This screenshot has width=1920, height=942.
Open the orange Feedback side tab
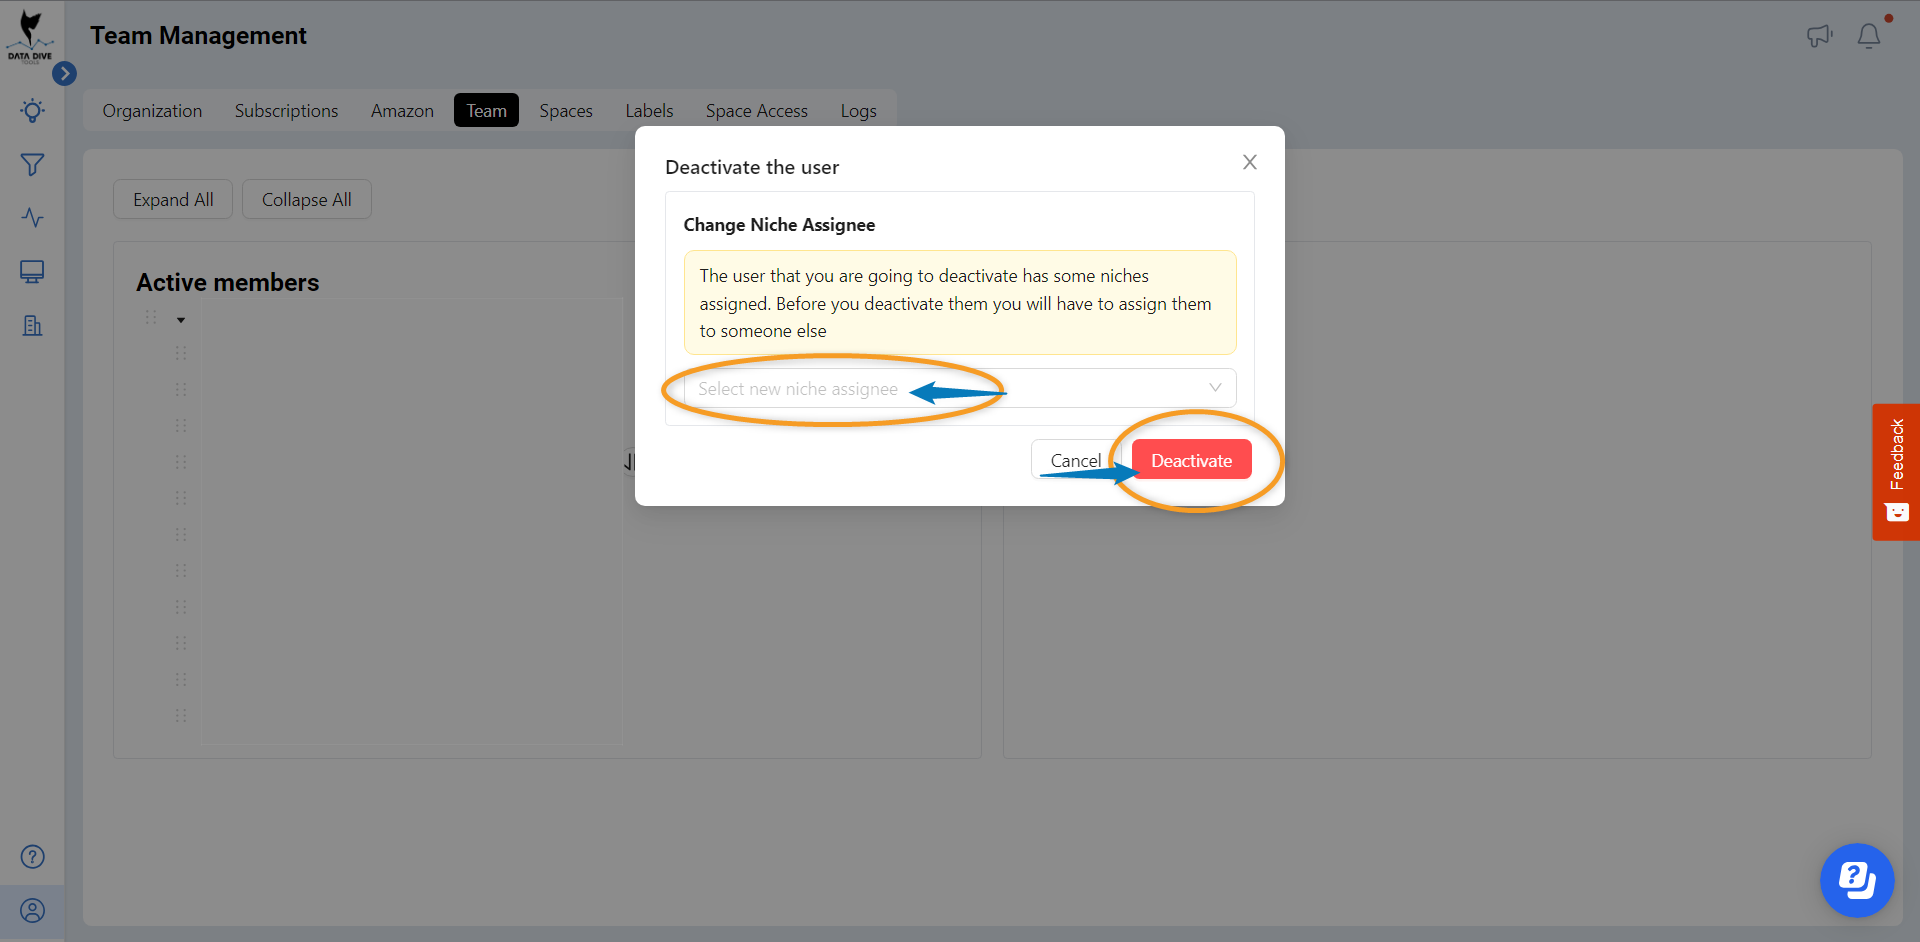tap(1896, 472)
